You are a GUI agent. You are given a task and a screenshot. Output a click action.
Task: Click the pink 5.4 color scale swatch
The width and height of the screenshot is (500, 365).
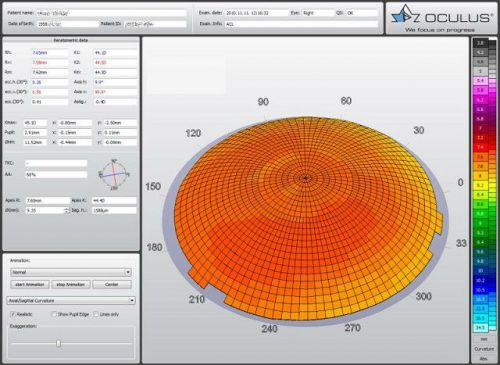(x=480, y=81)
